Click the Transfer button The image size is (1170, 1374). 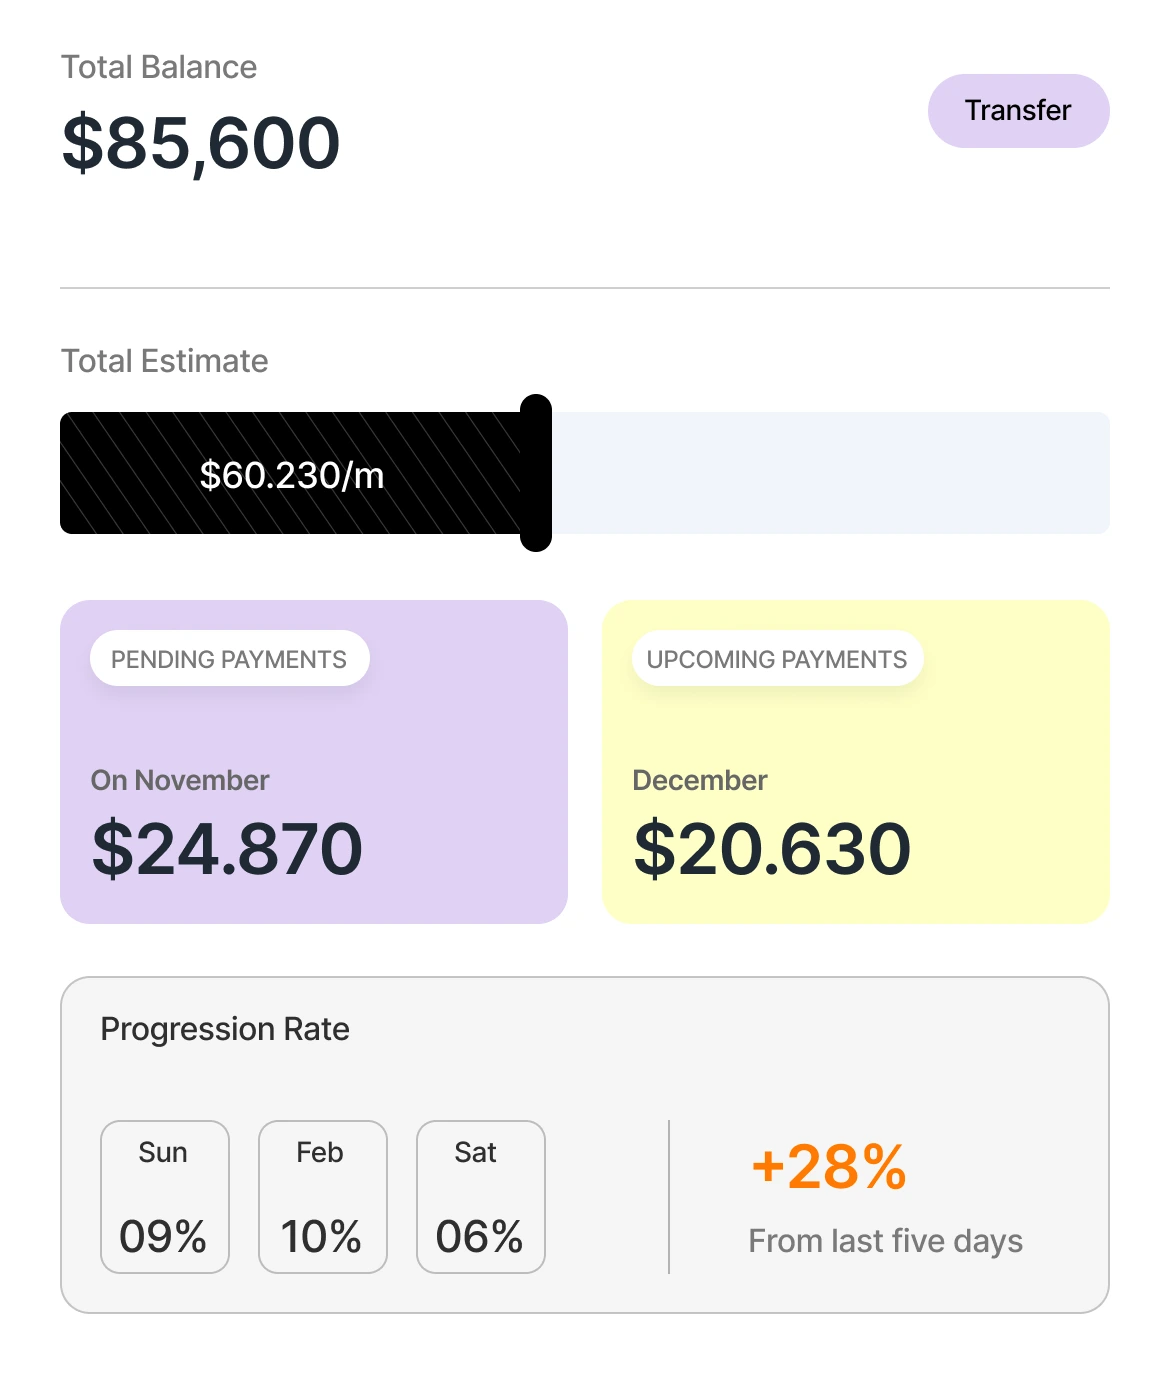[1018, 111]
